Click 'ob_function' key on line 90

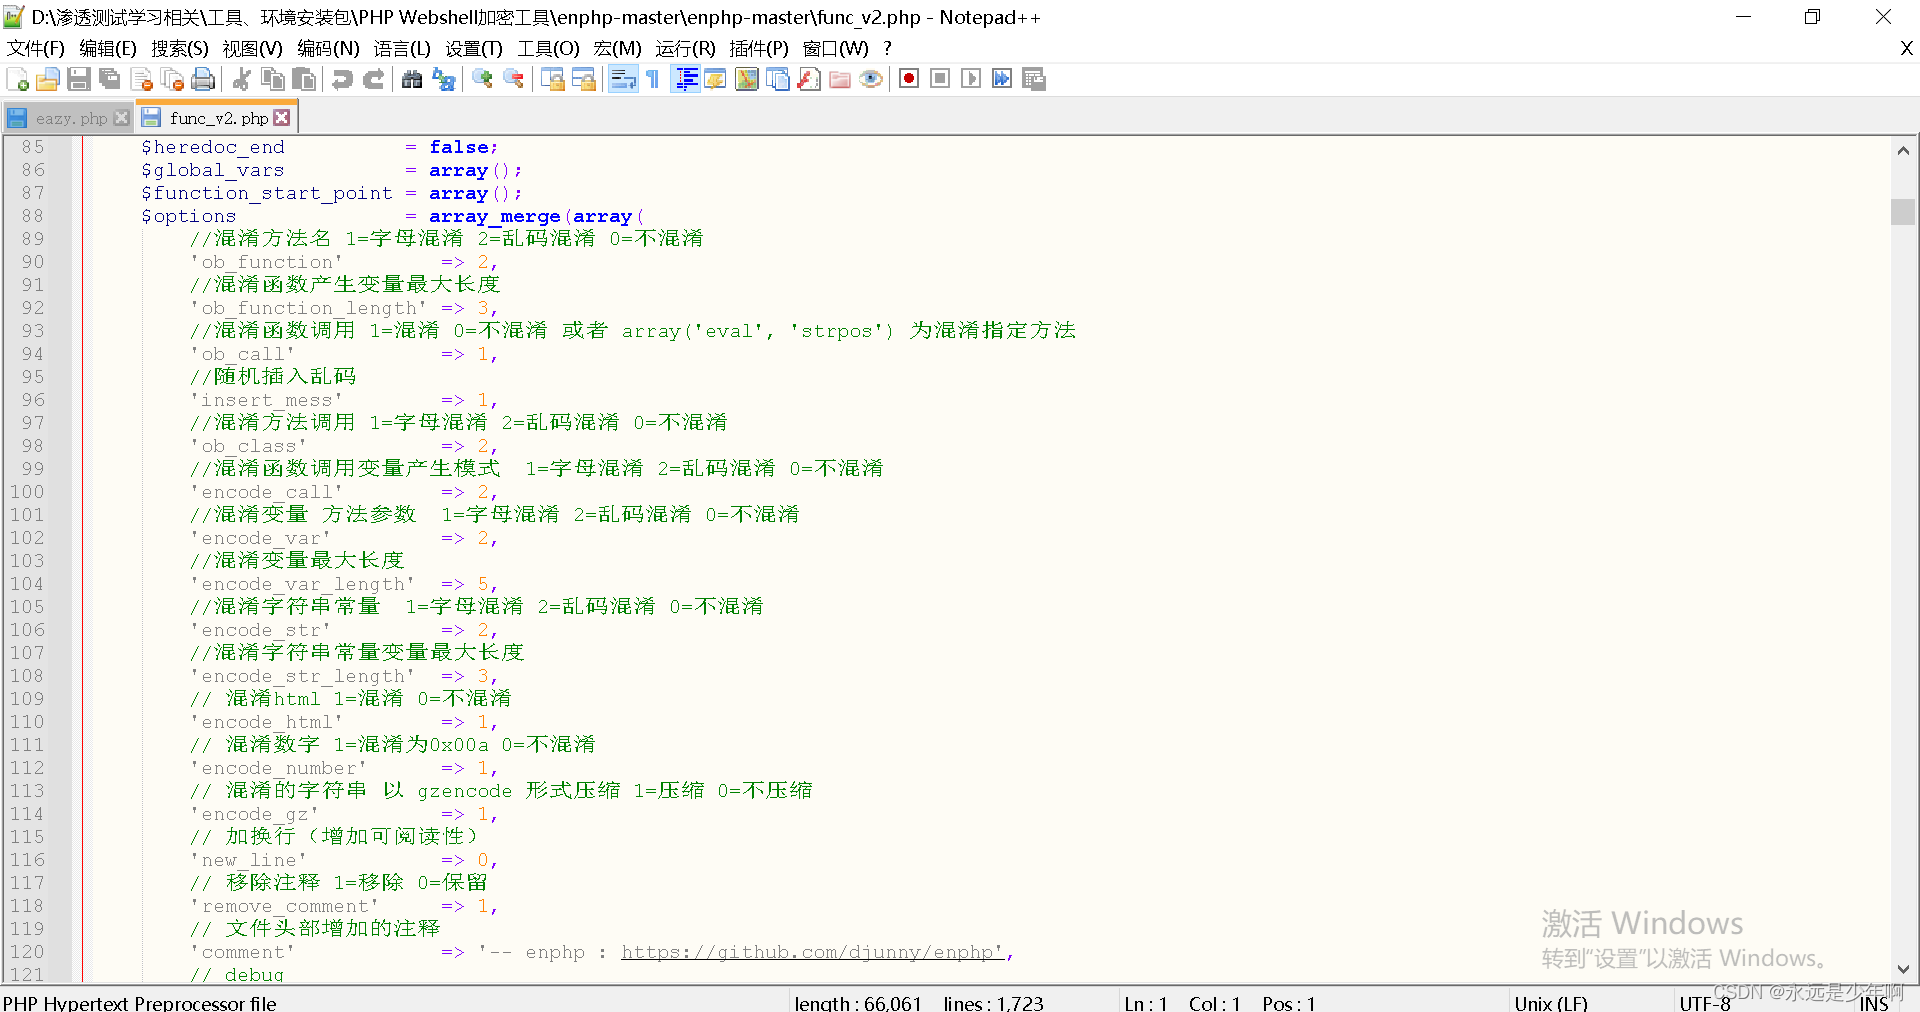266,262
